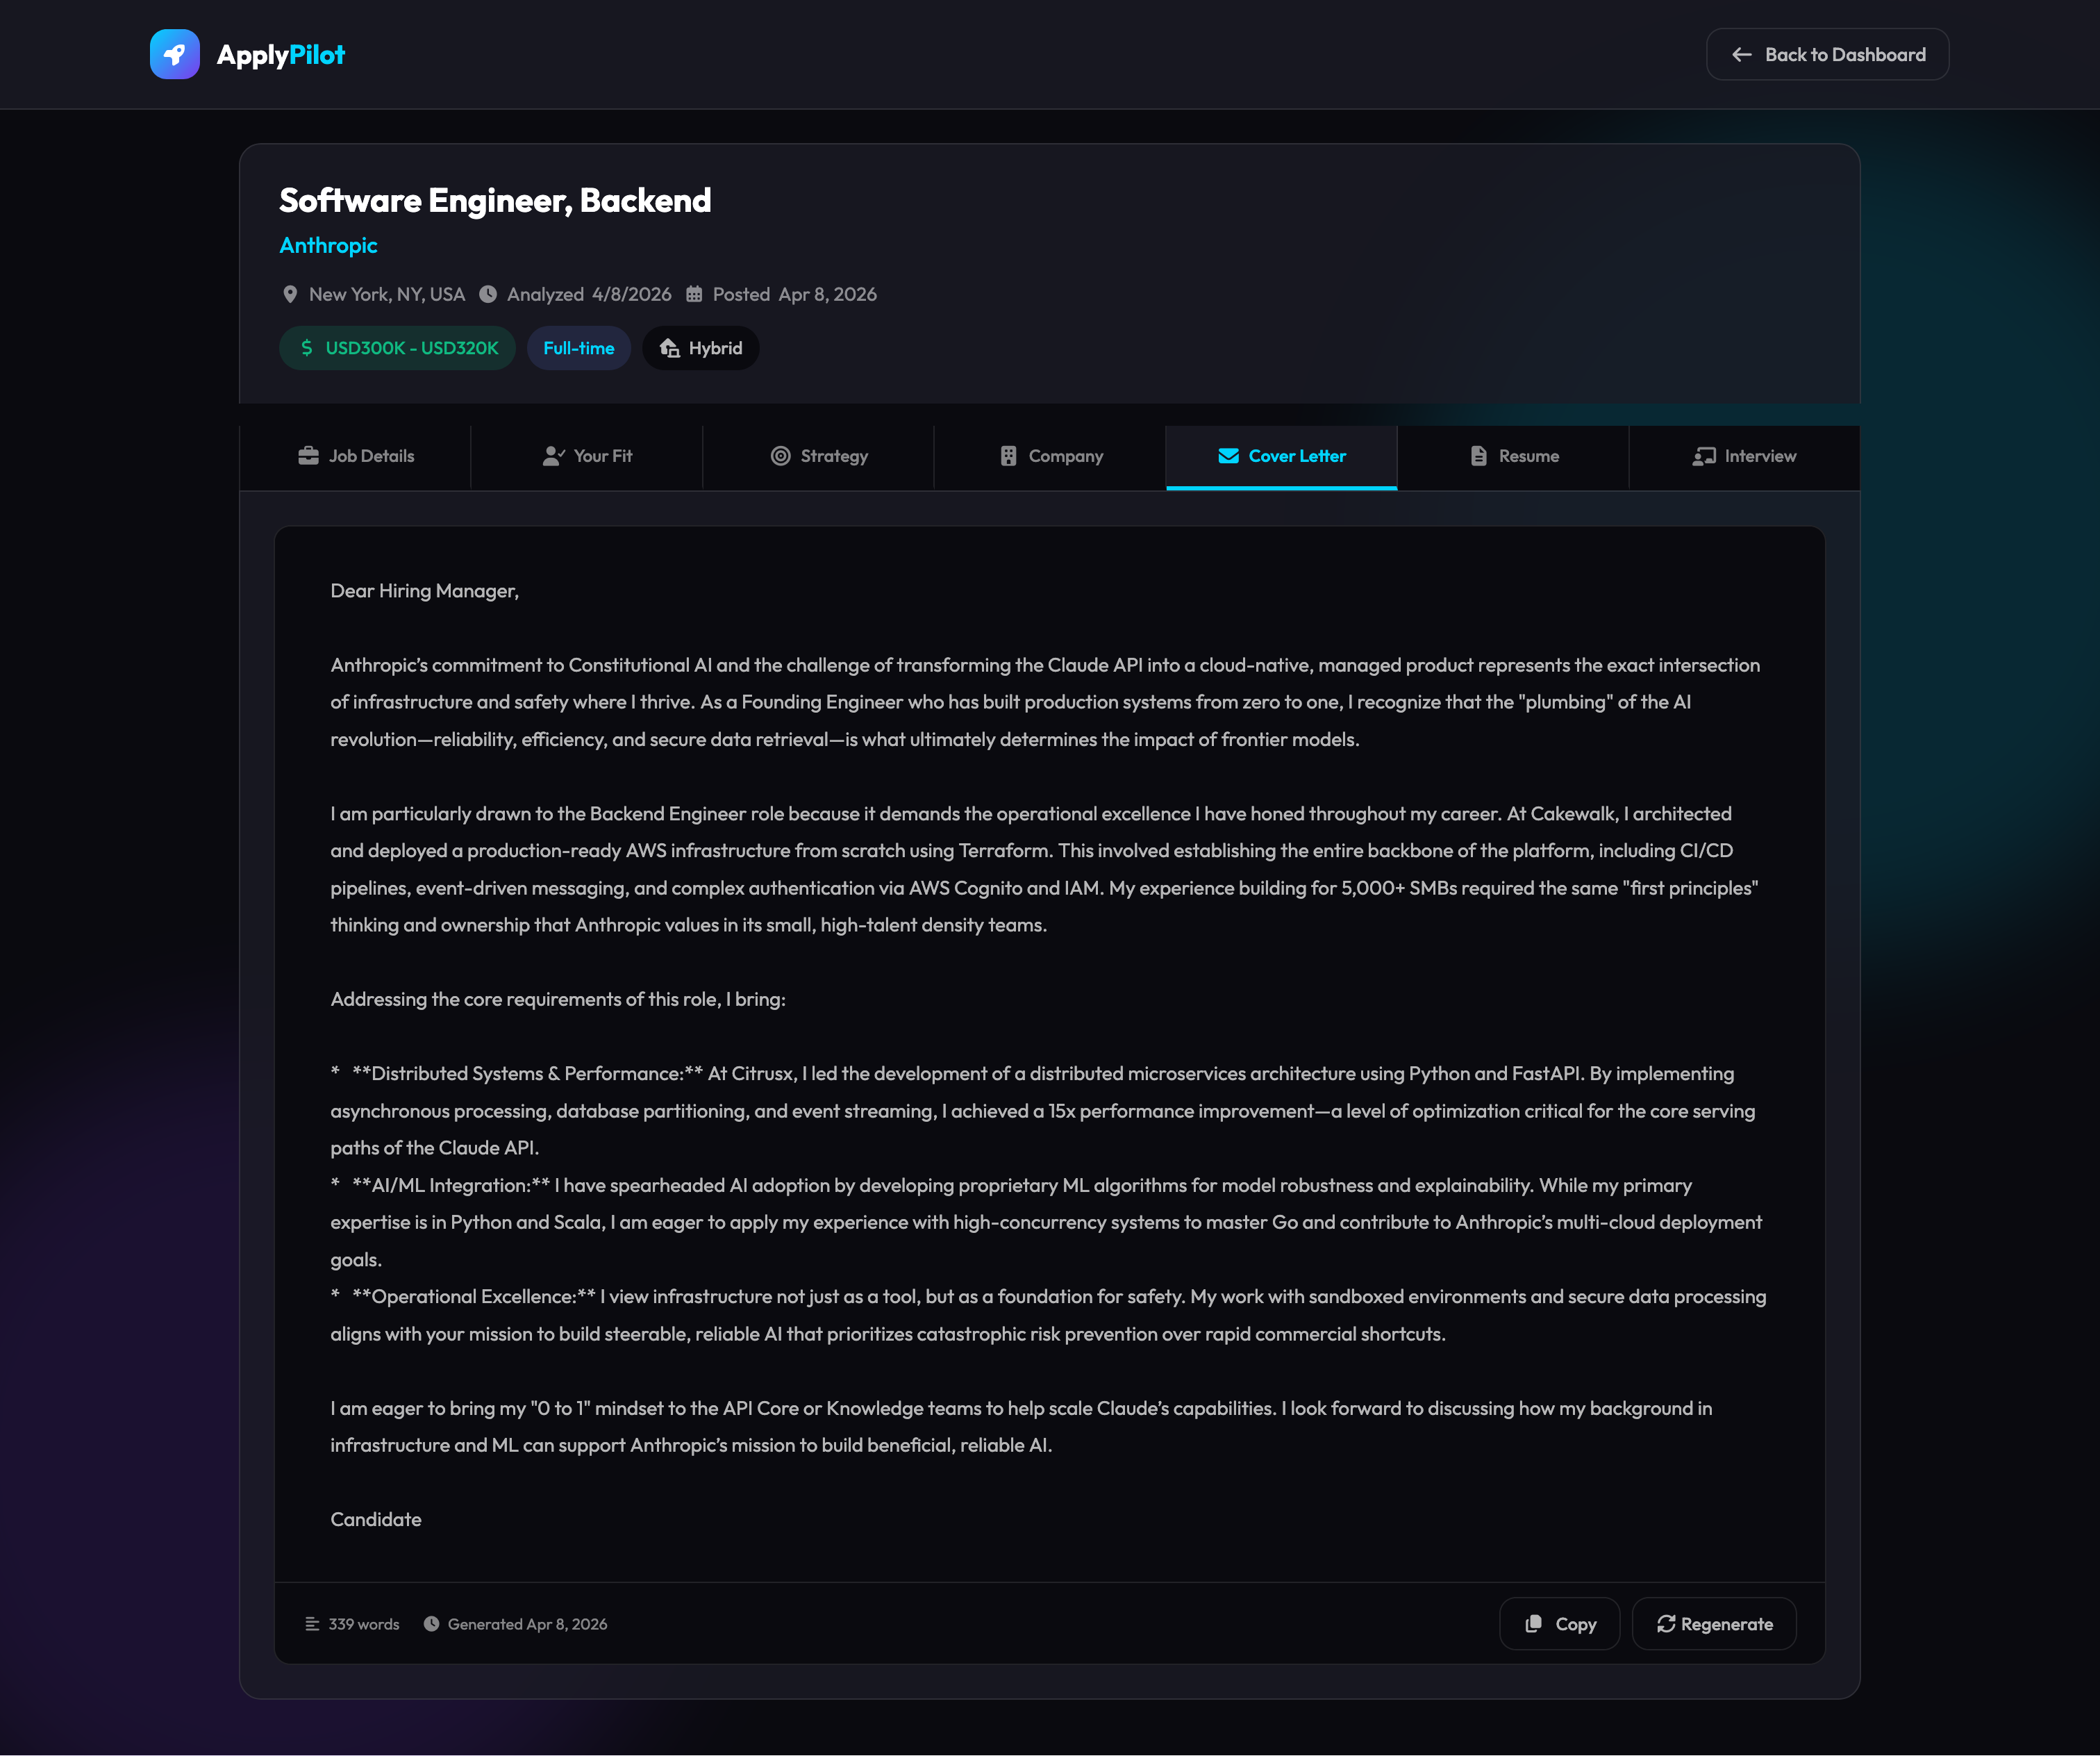Click the clock icon beside Generated date

[x=431, y=1624]
